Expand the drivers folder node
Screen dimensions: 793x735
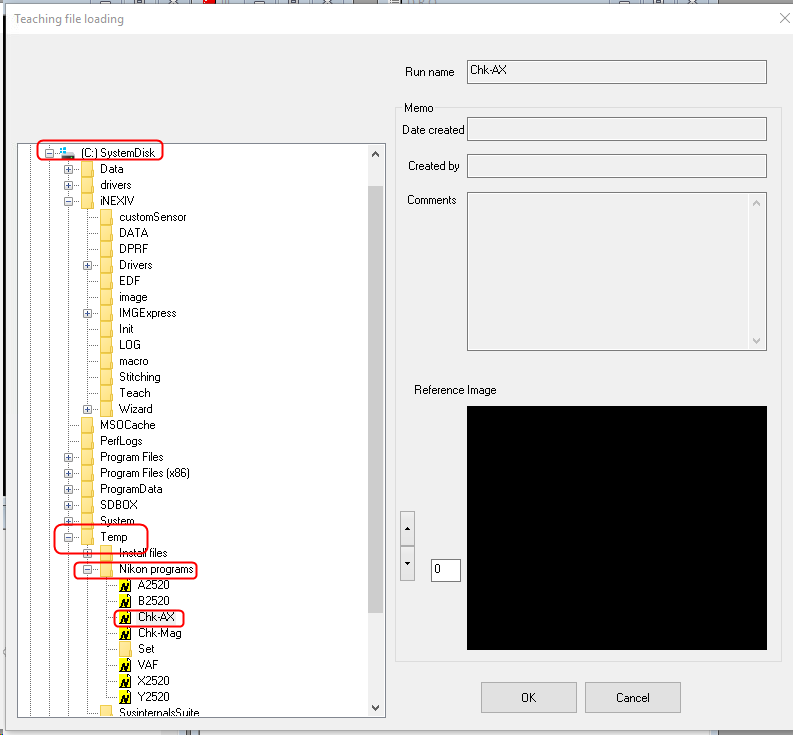(68, 185)
